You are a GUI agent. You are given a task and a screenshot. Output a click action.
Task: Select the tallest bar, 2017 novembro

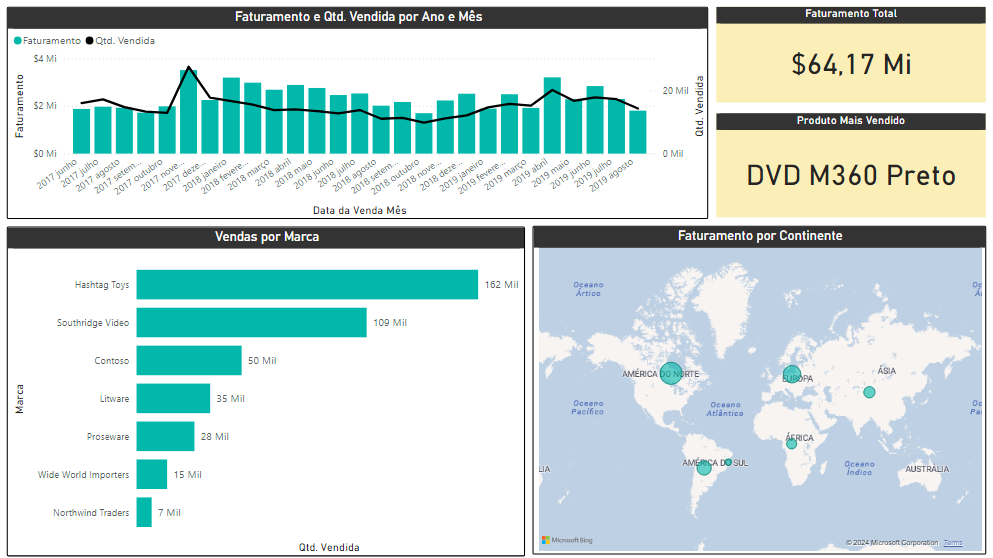pyautogui.click(x=189, y=111)
